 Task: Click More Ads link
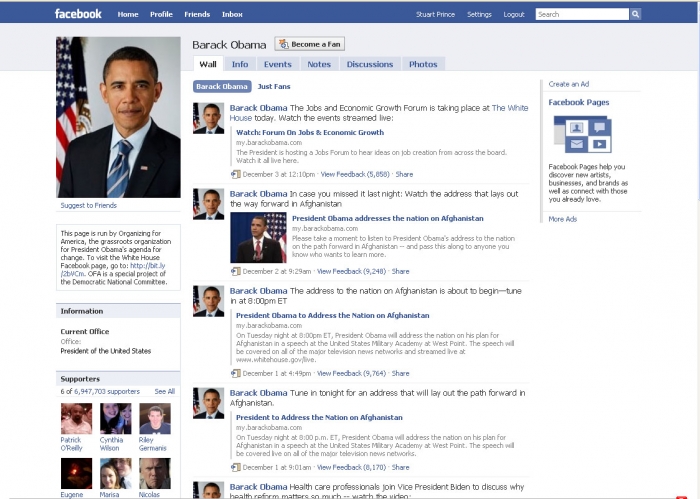point(562,219)
